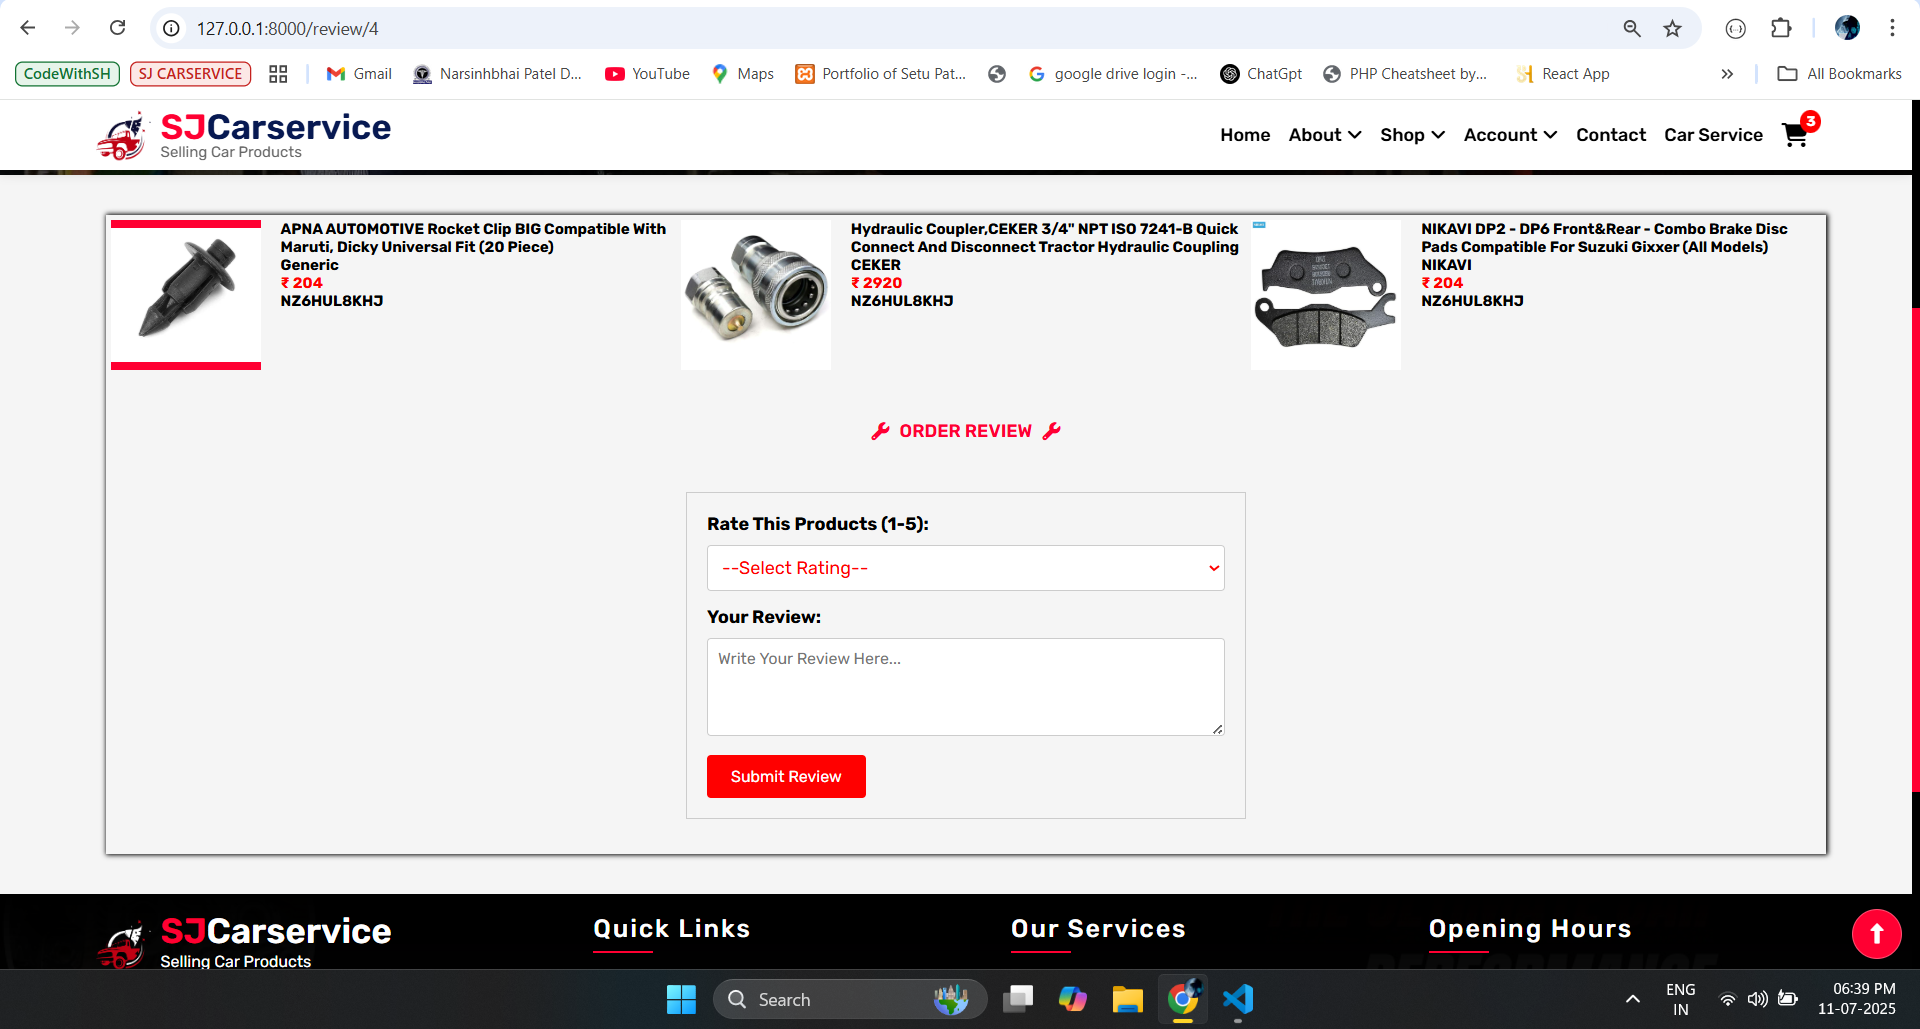The width and height of the screenshot is (1920, 1029).
Task: Open the shopping cart icon
Action: 1796,135
